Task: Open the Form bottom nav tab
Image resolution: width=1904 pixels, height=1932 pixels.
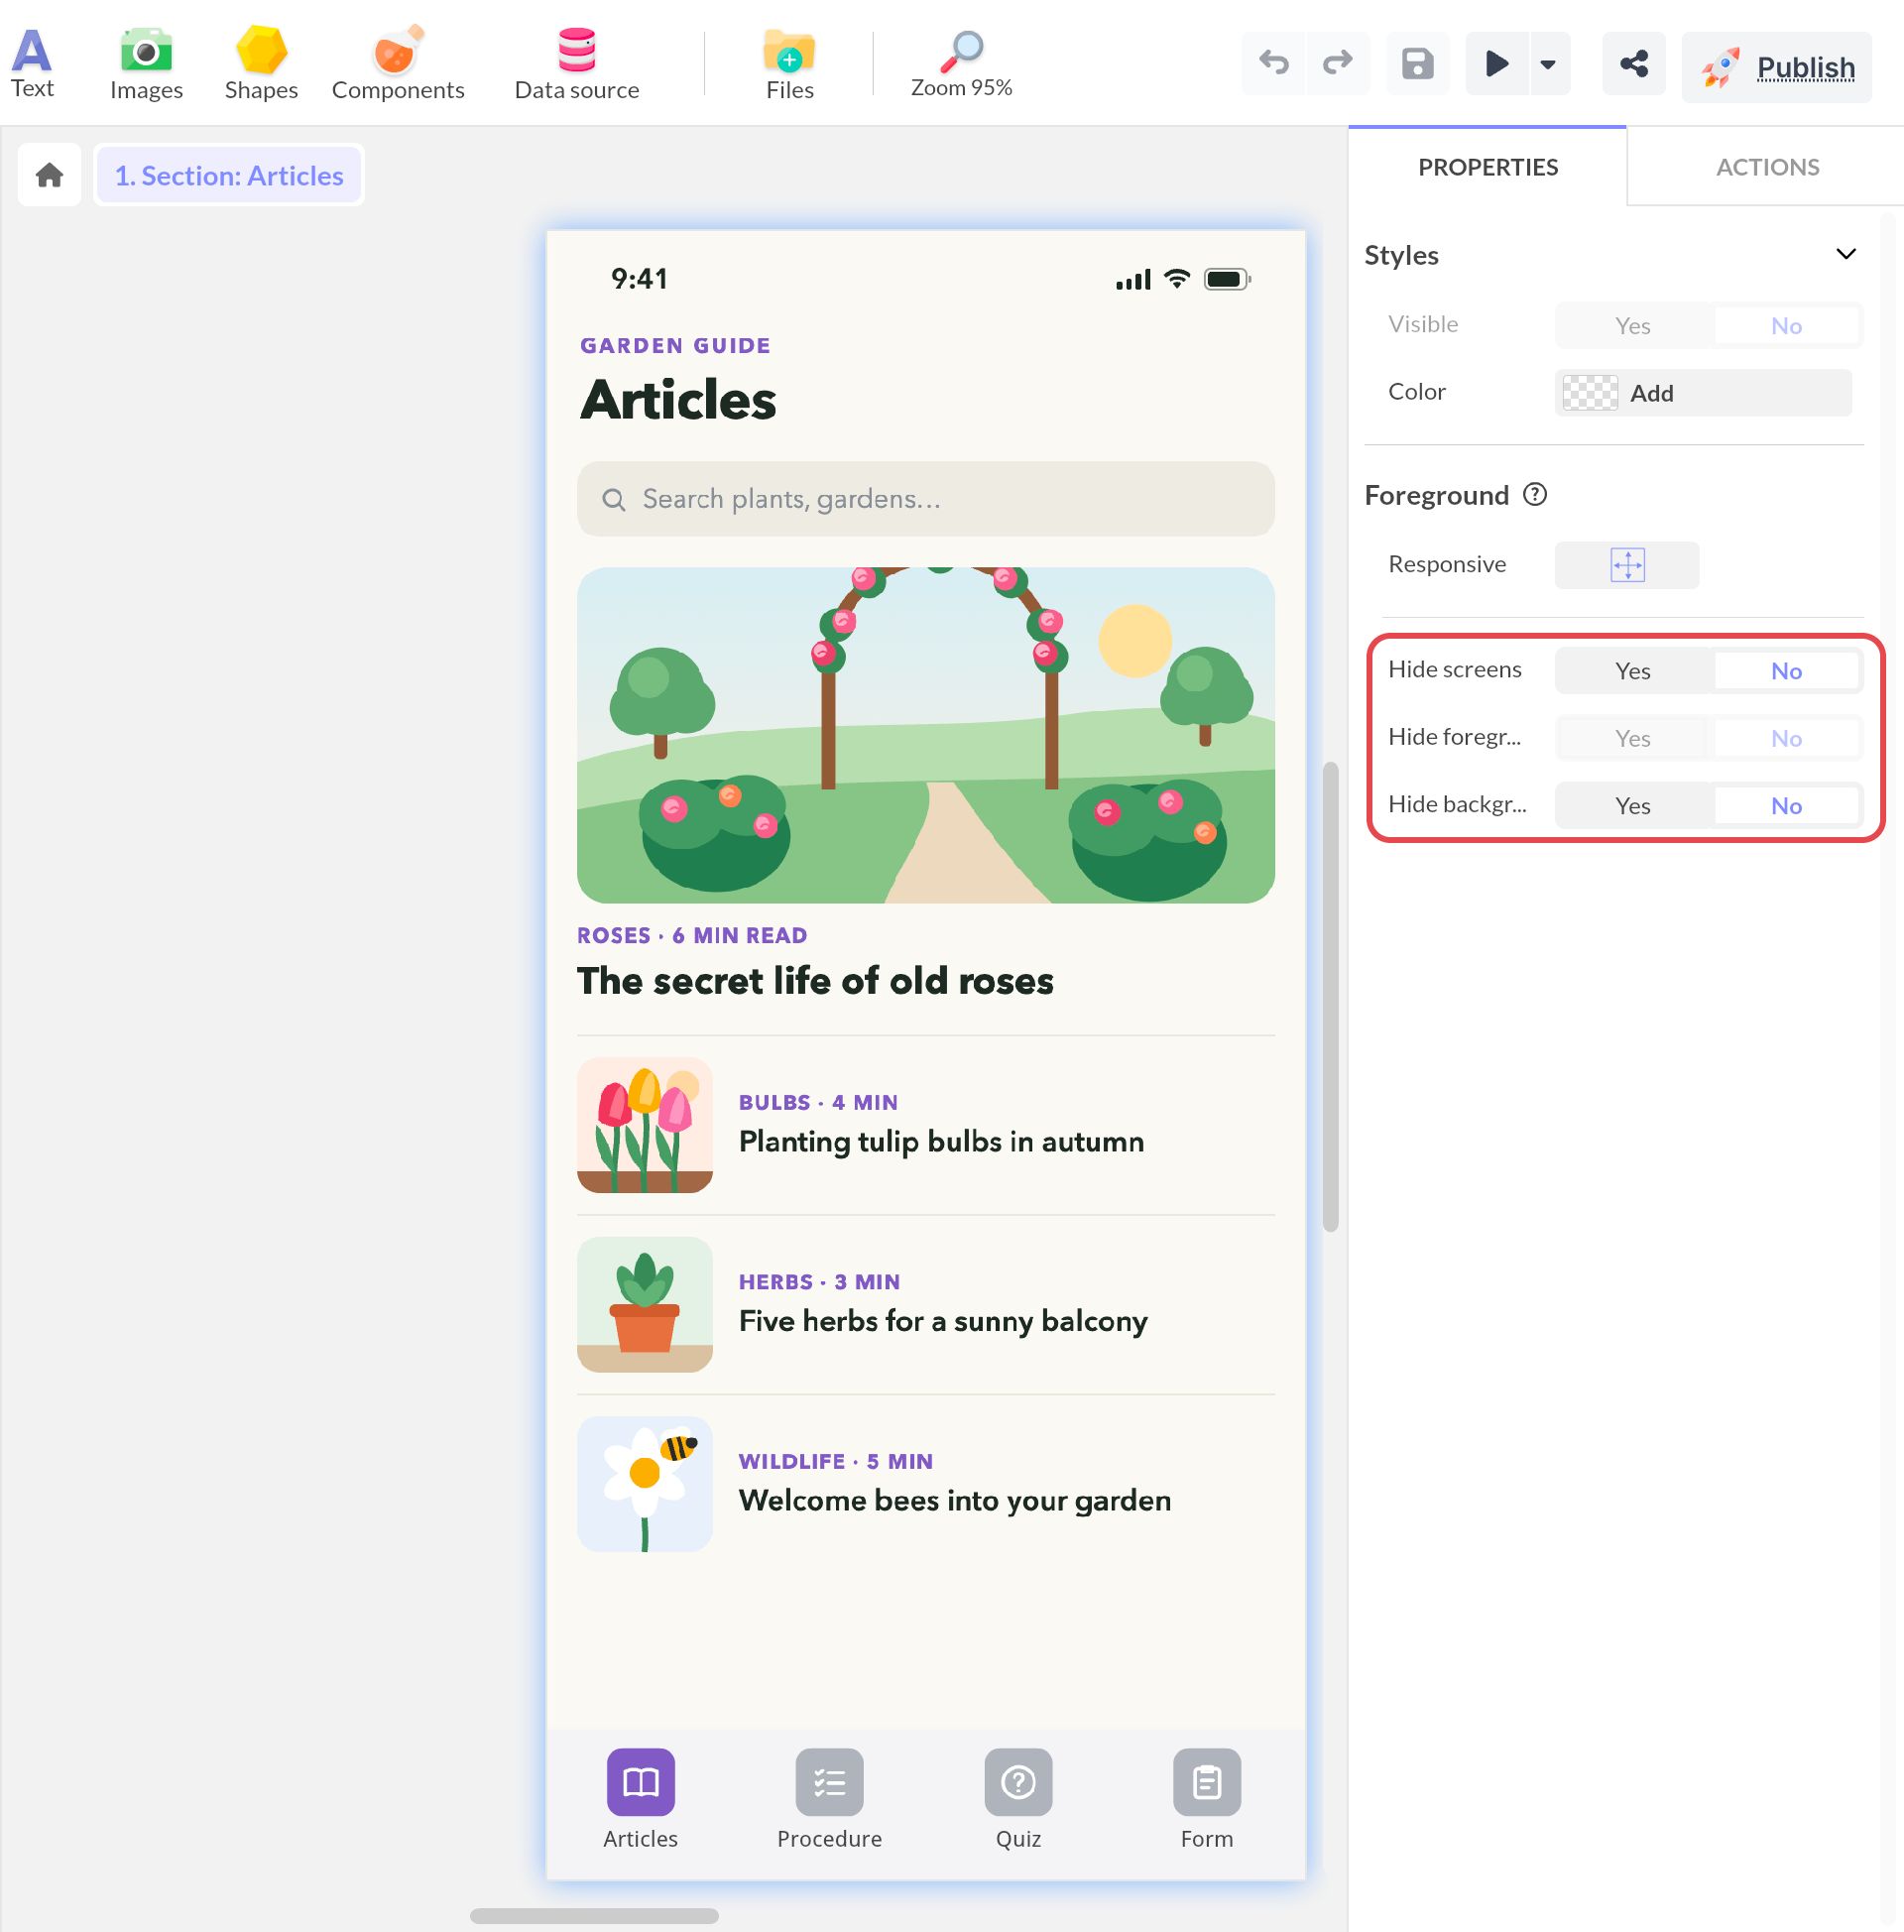Action: 1207,1800
